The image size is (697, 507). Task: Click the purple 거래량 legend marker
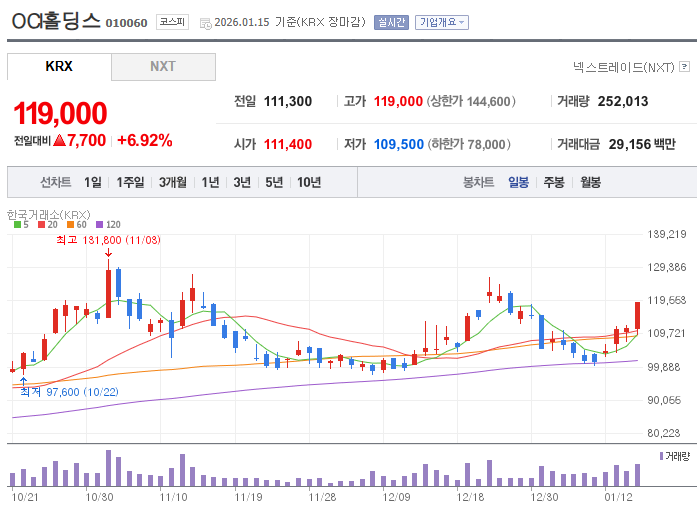tap(661, 456)
